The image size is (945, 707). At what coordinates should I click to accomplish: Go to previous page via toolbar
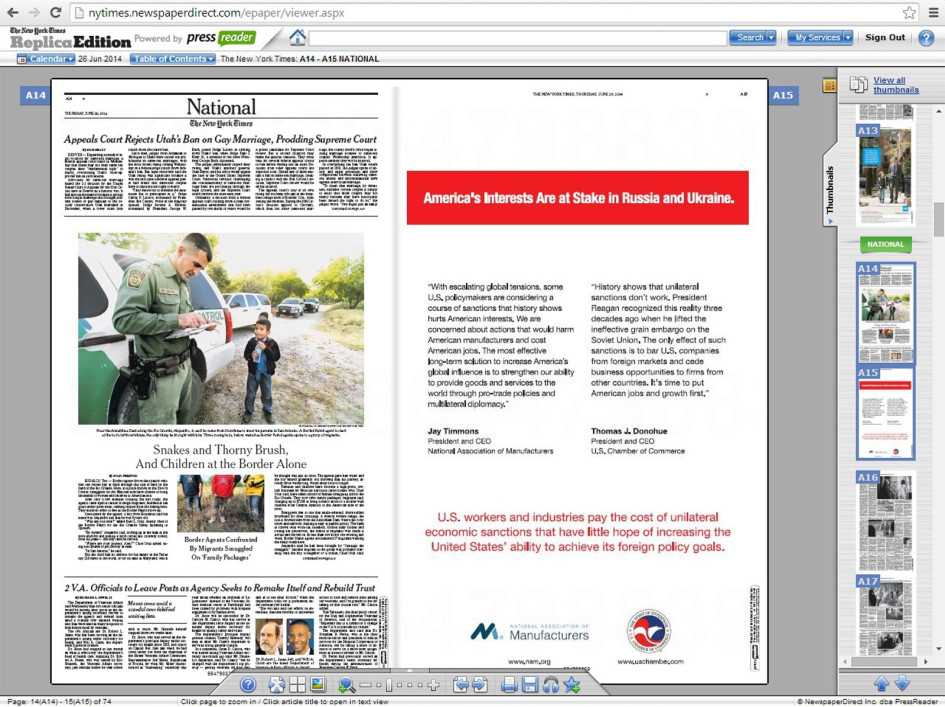[x=461, y=685]
